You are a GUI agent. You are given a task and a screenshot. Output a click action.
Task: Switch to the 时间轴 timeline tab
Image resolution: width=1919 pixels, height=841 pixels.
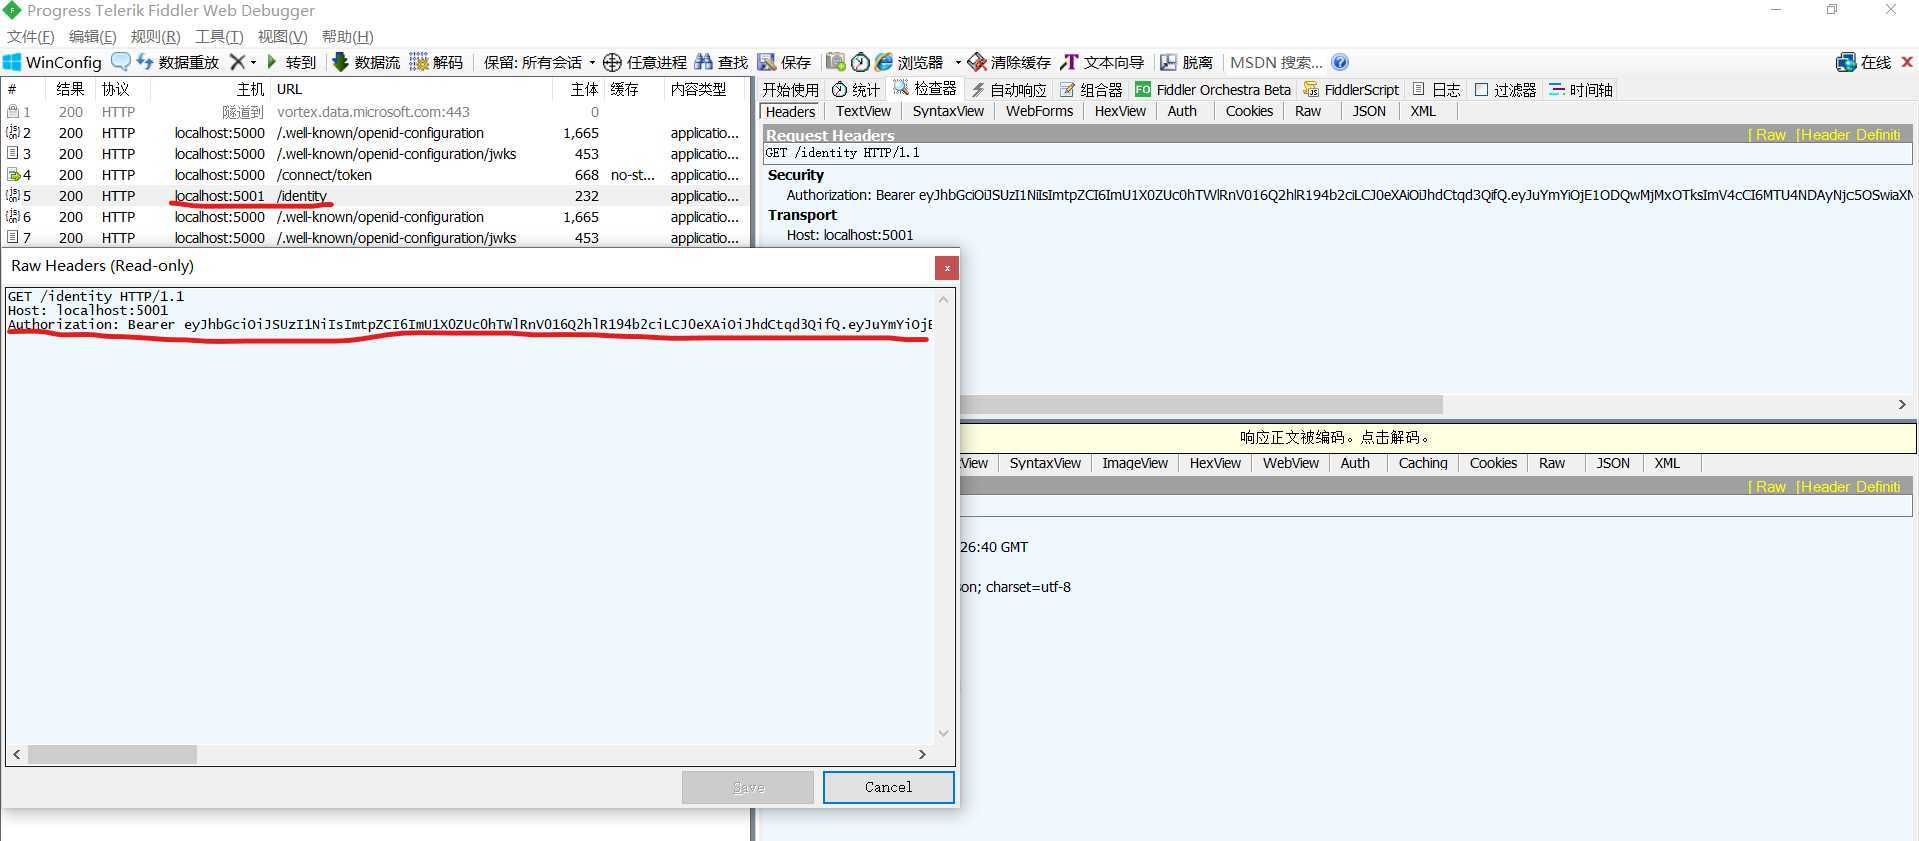click(x=1580, y=90)
